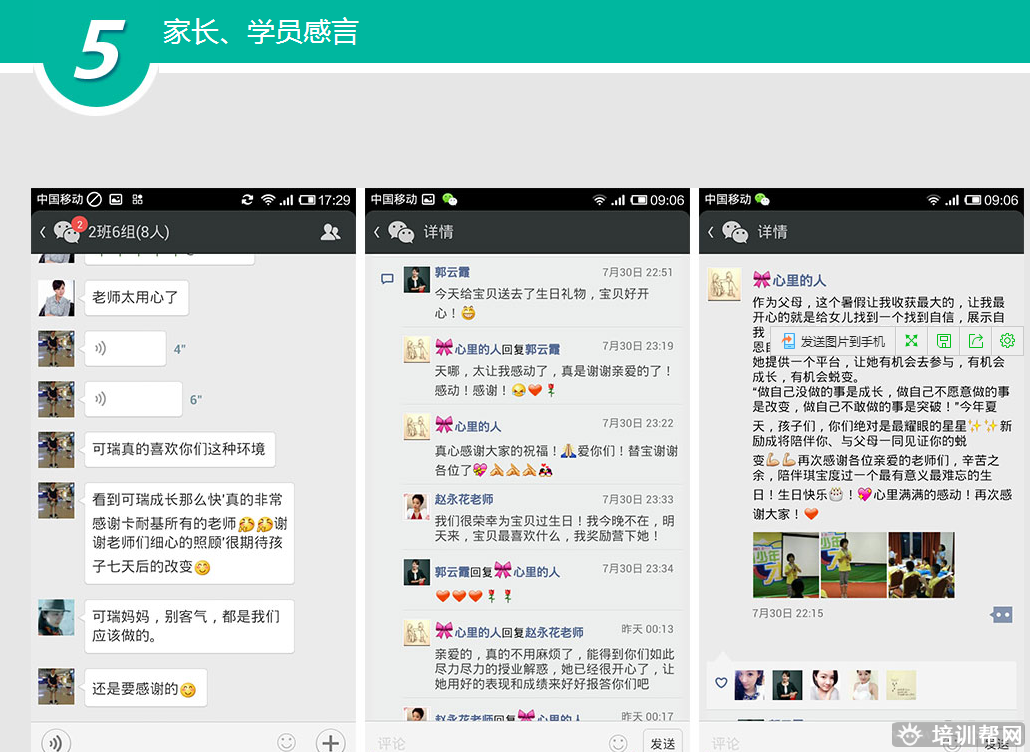Tap avatar beside 老师太用心了 message
The height and width of the screenshot is (752, 1030).
[x=56, y=298]
